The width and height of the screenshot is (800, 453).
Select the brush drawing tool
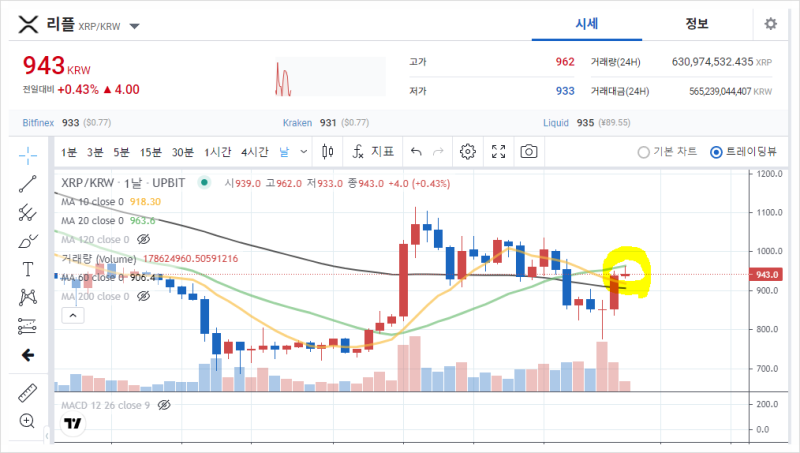(28, 241)
